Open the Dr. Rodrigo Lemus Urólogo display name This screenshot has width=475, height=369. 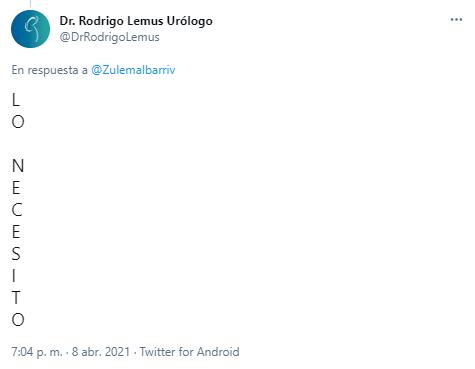tap(136, 21)
